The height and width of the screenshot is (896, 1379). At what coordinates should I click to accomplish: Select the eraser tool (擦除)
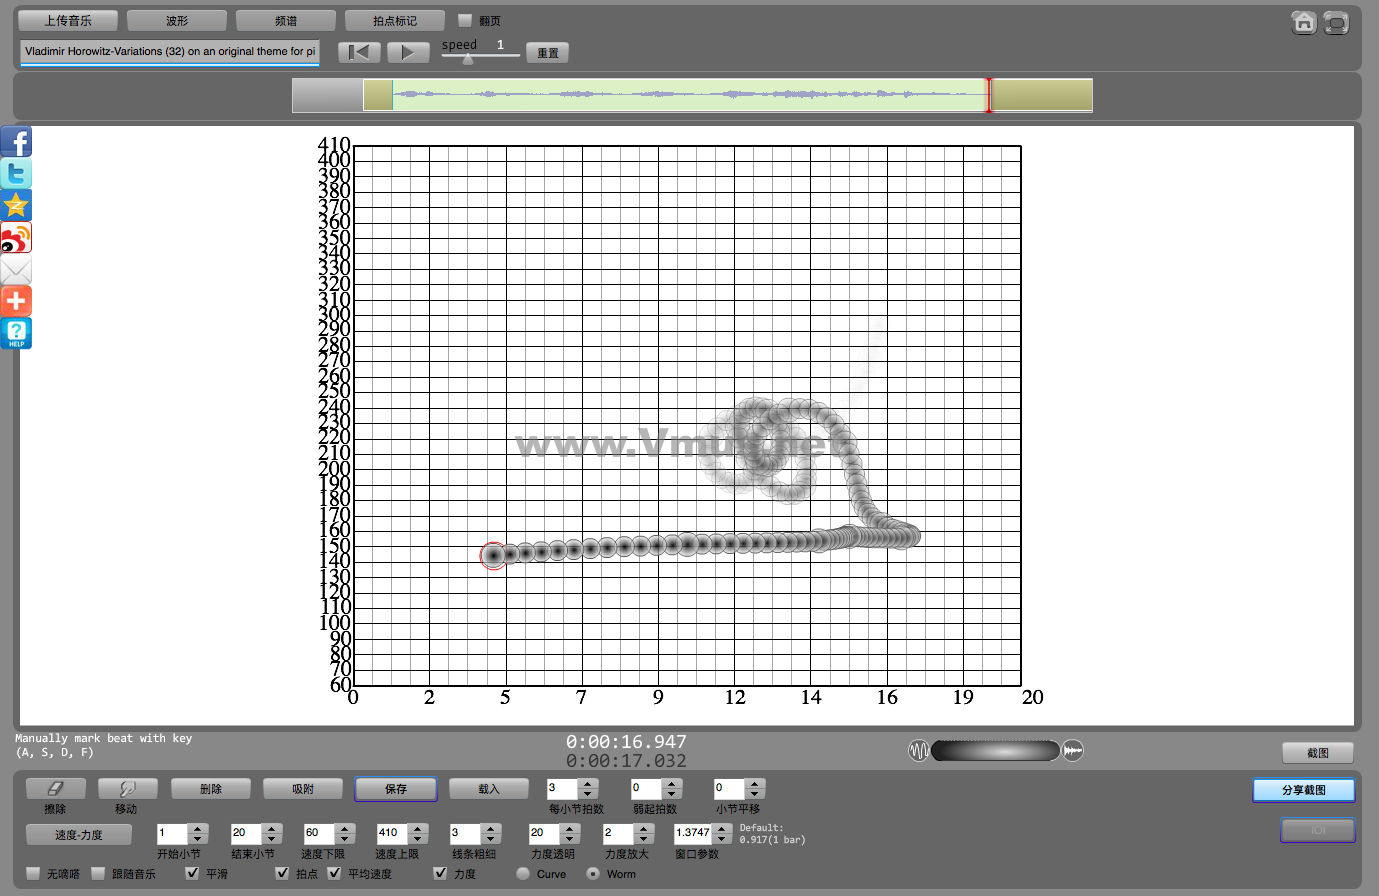[55, 789]
